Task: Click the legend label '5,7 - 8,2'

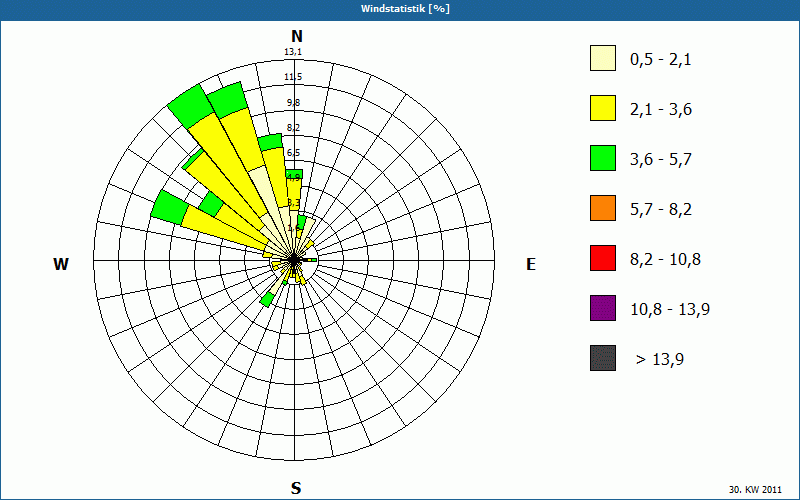Action: click(661, 210)
